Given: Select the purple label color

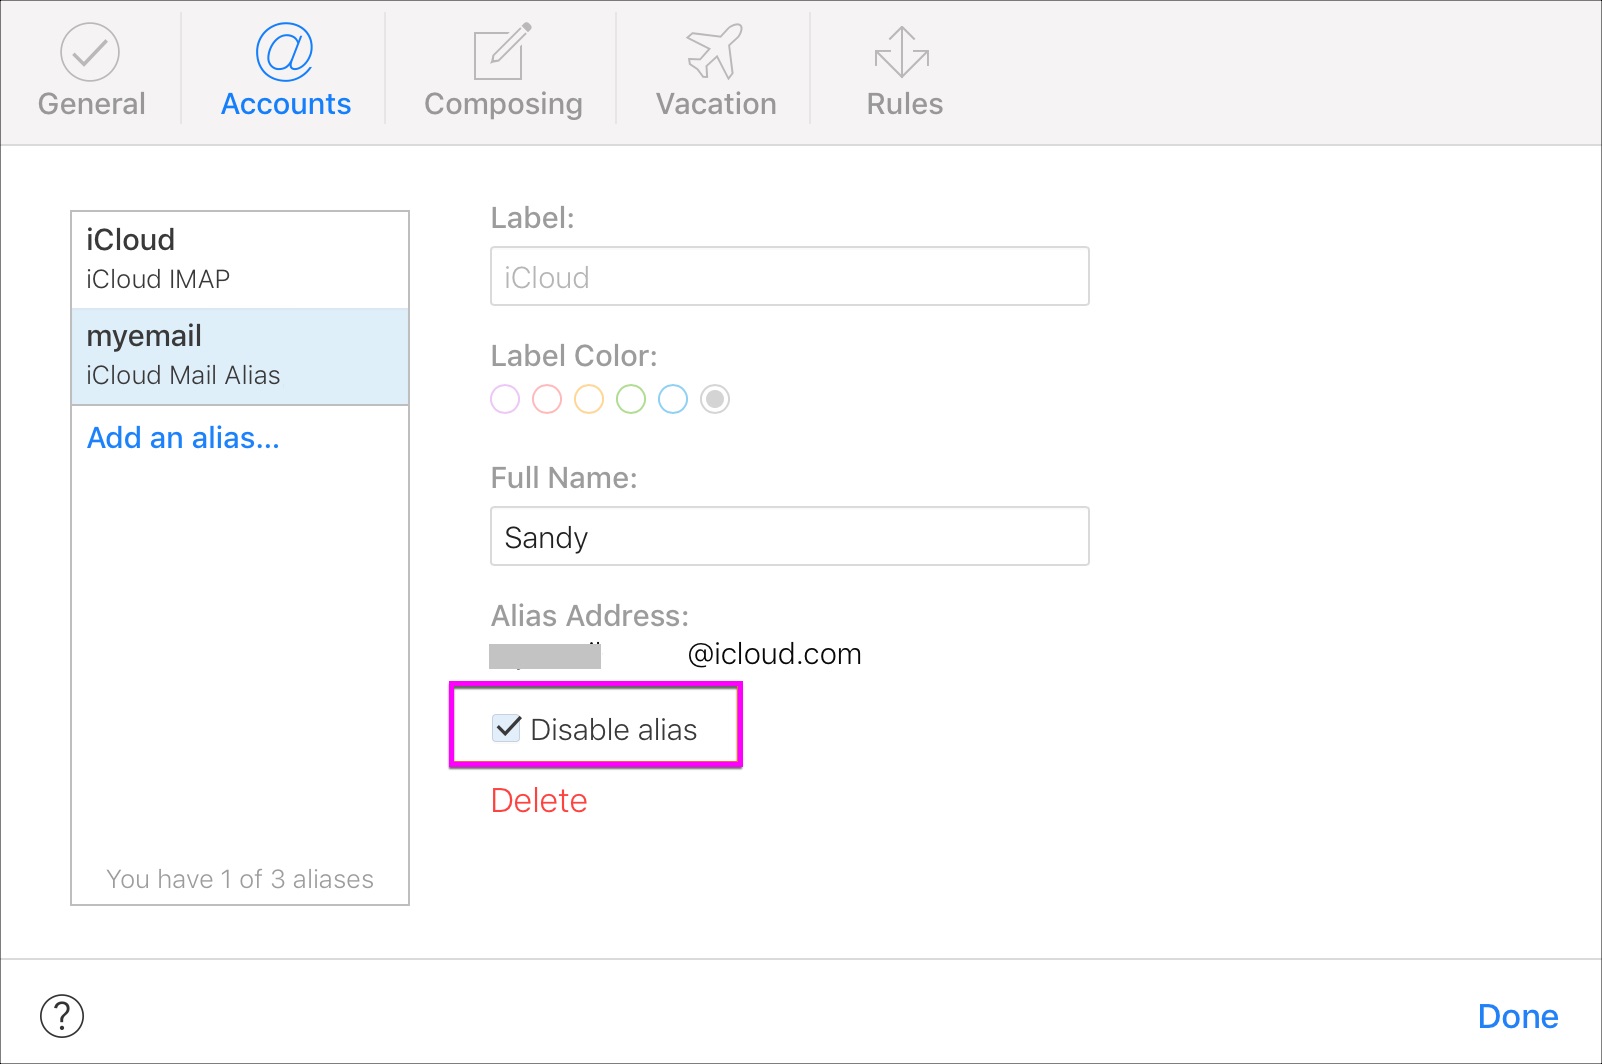Looking at the screenshot, I should [505, 399].
